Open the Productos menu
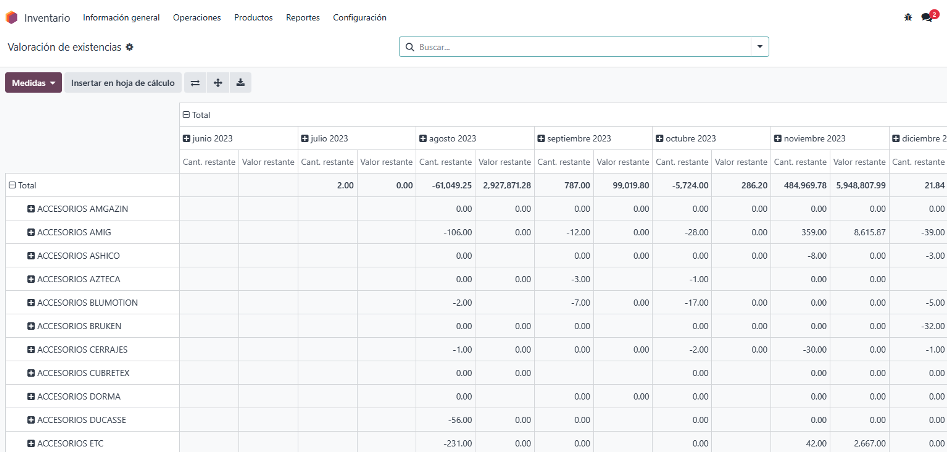This screenshot has width=951, height=452. pos(254,18)
